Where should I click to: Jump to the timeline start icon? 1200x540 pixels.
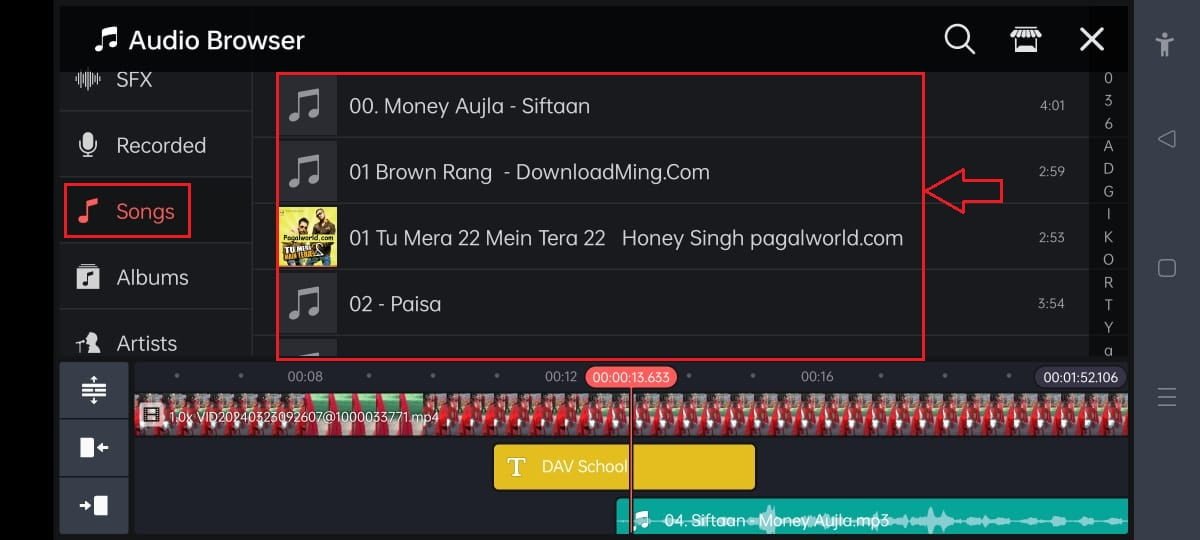click(x=94, y=447)
